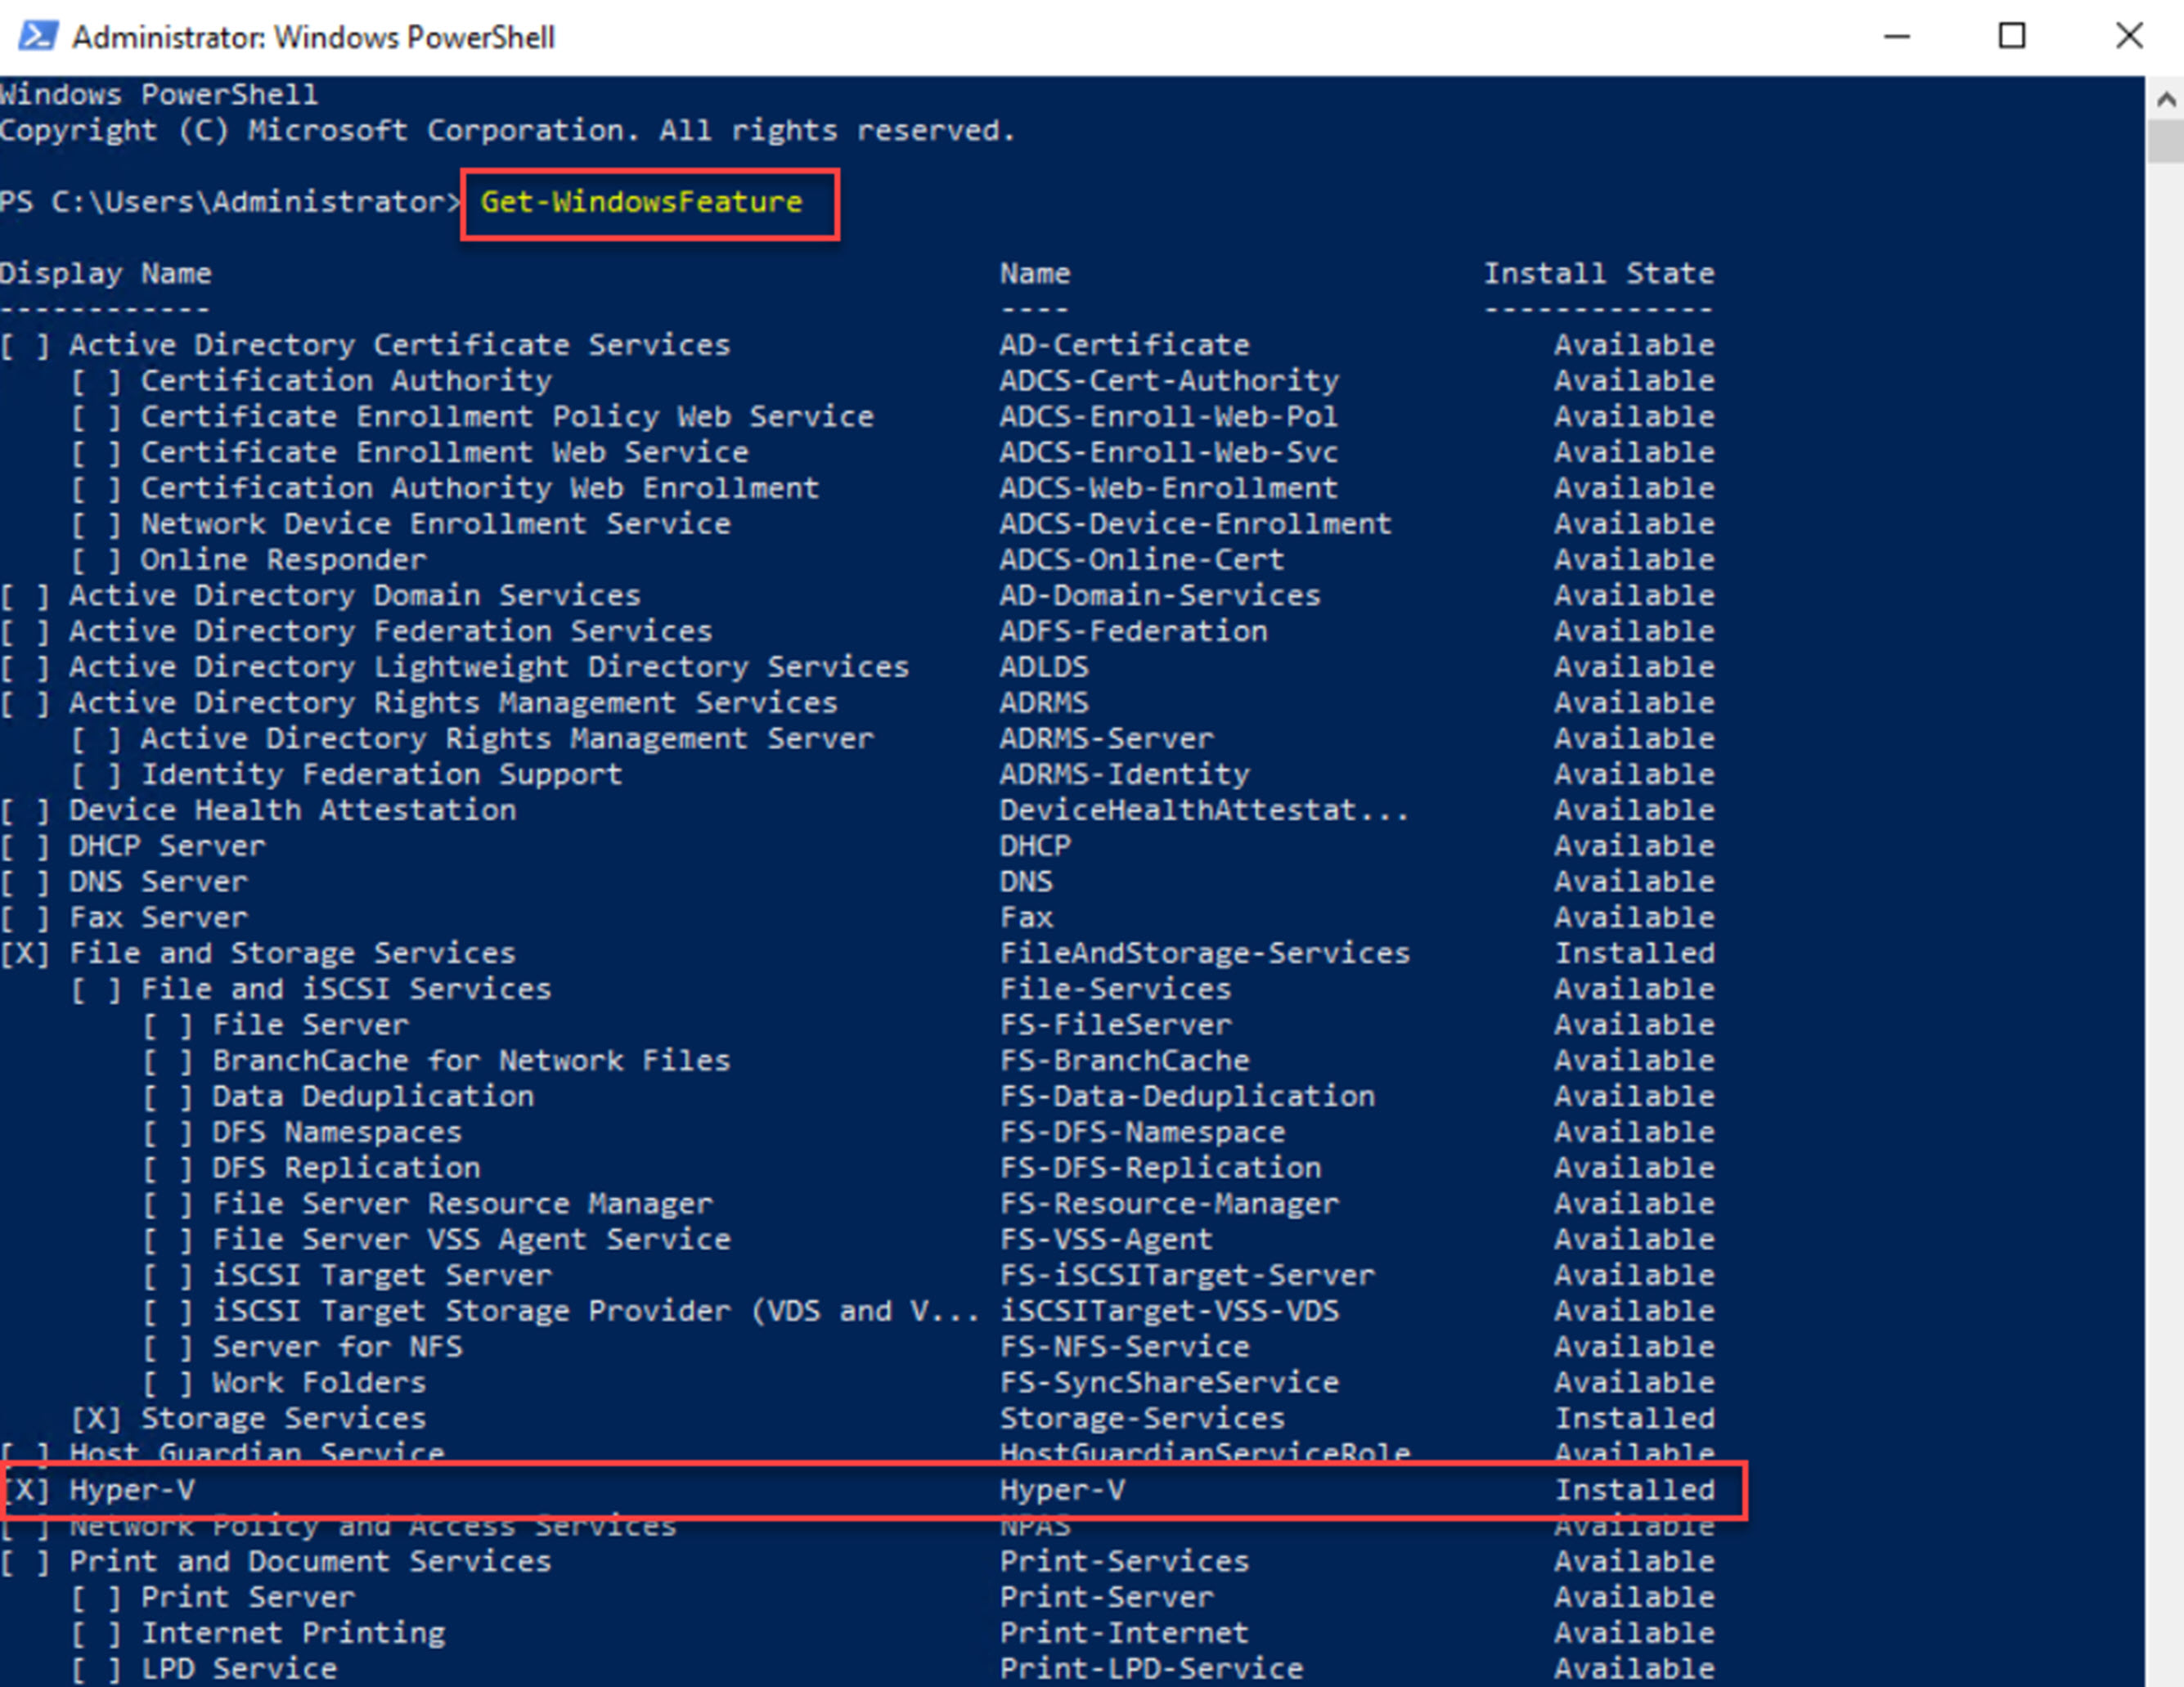Click the Administrator: Windows PowerShell title

313,36
